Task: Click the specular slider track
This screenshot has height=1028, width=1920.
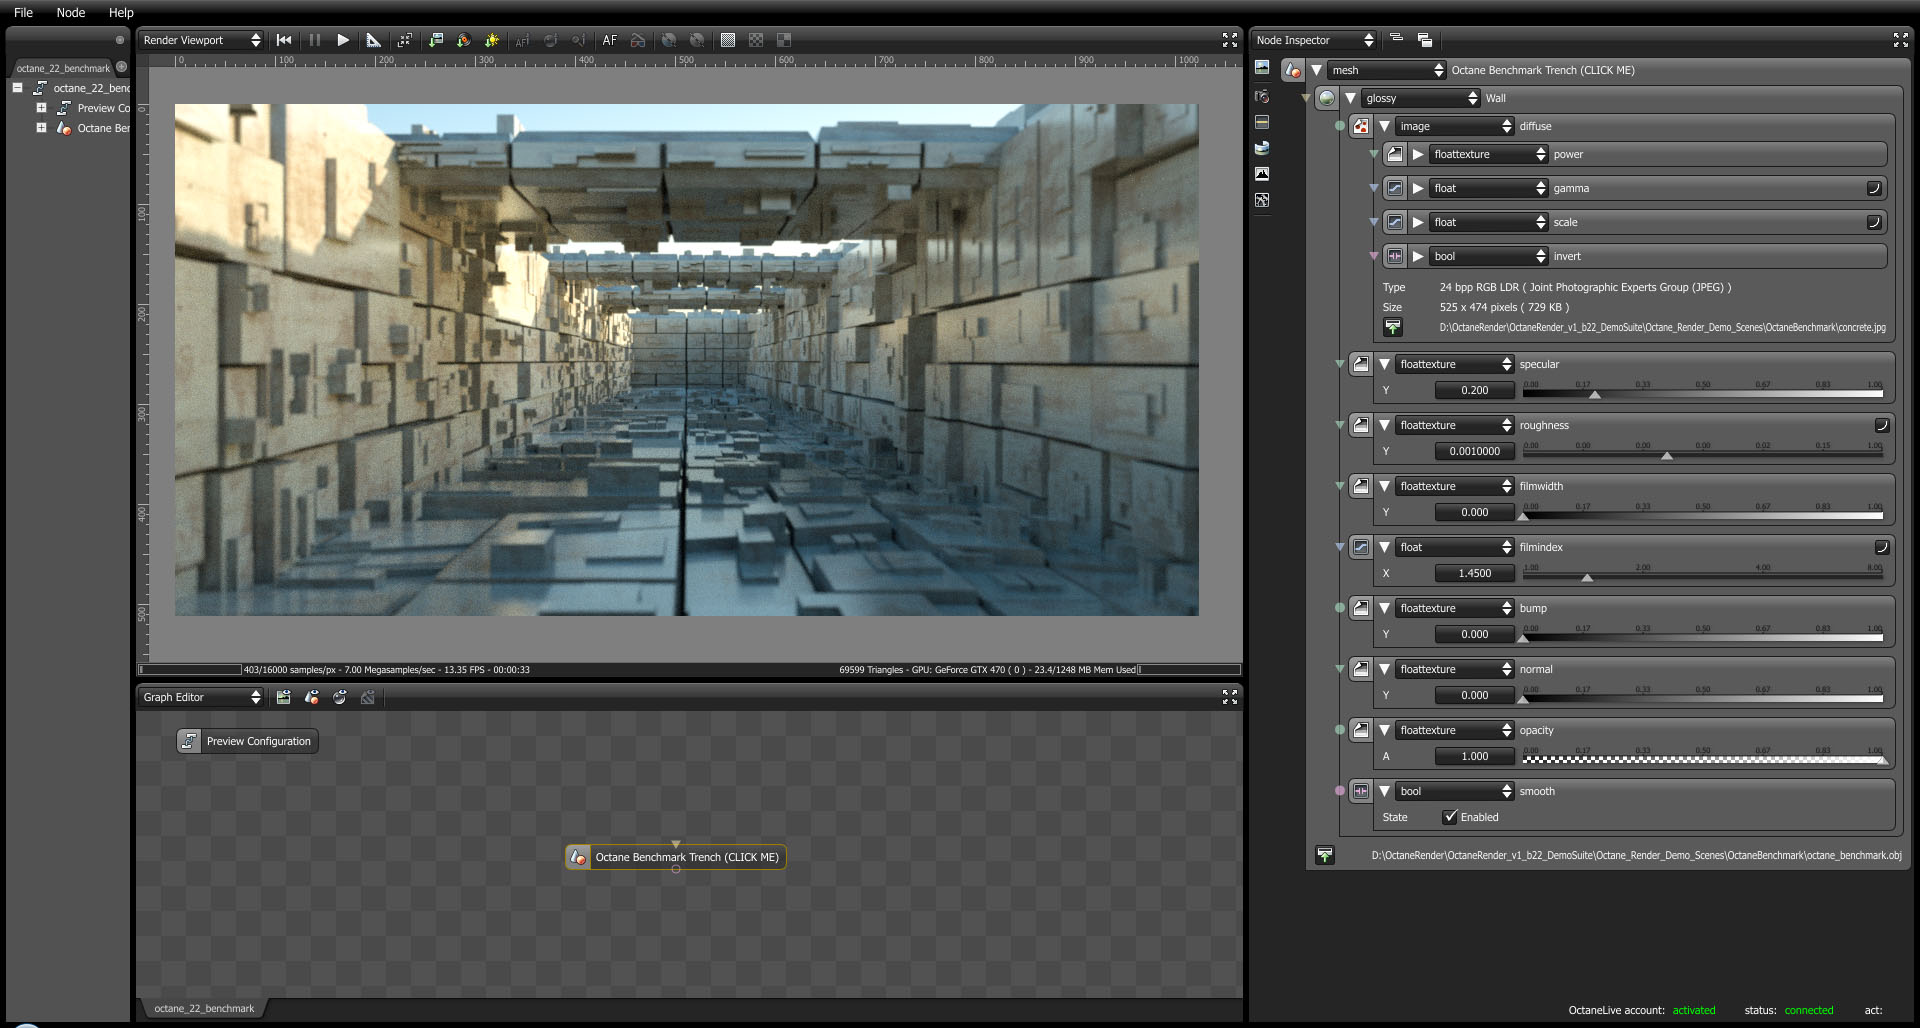Action: [x=1702, y=394]
